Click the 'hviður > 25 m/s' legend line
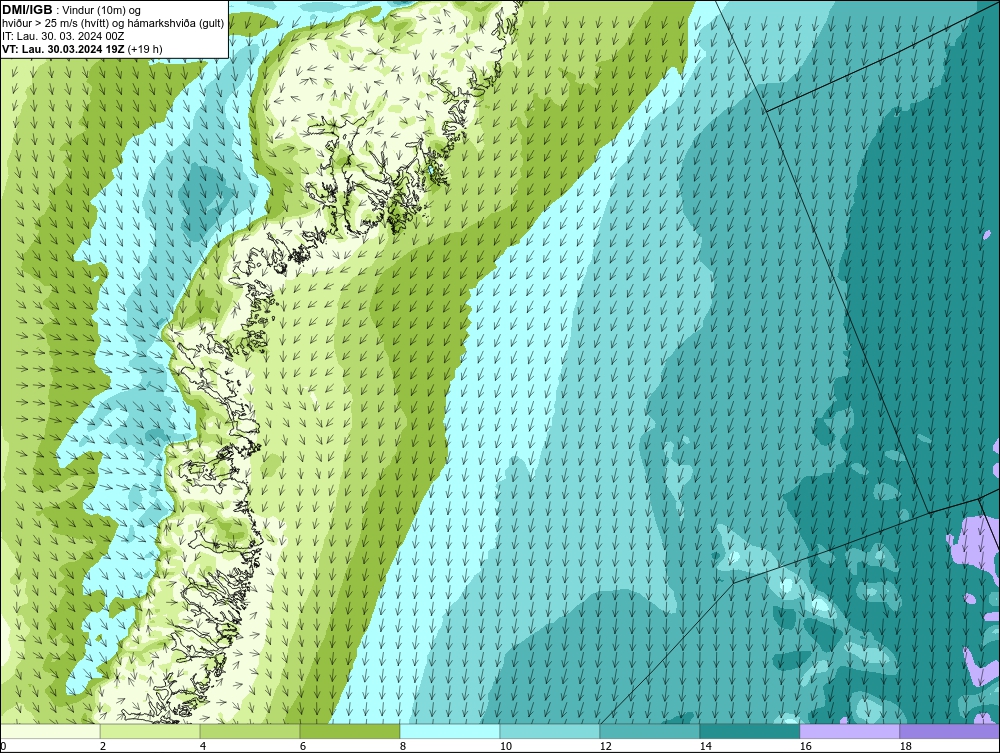 113,24
